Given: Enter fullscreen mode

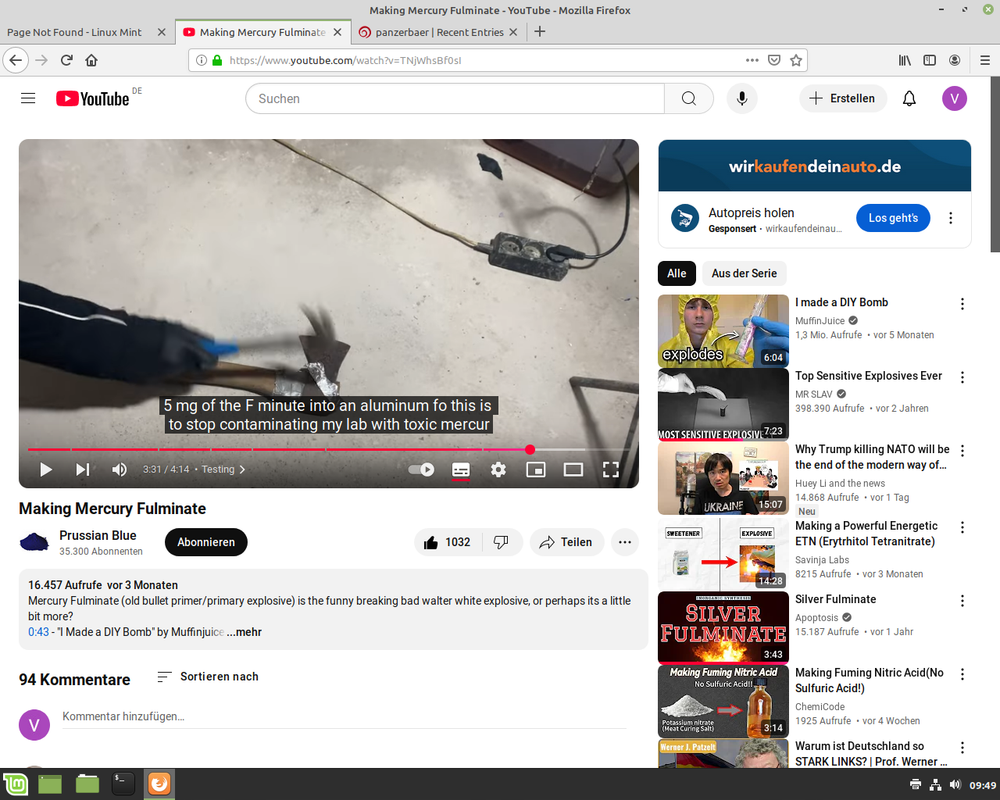Looking at the screenshot, I should click(x=611, y=470).
